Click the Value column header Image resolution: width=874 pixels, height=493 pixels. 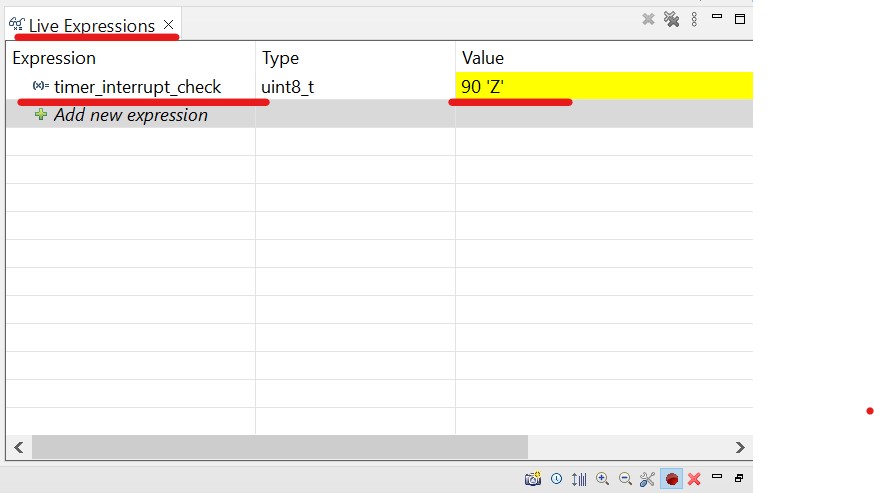(483, 58)
